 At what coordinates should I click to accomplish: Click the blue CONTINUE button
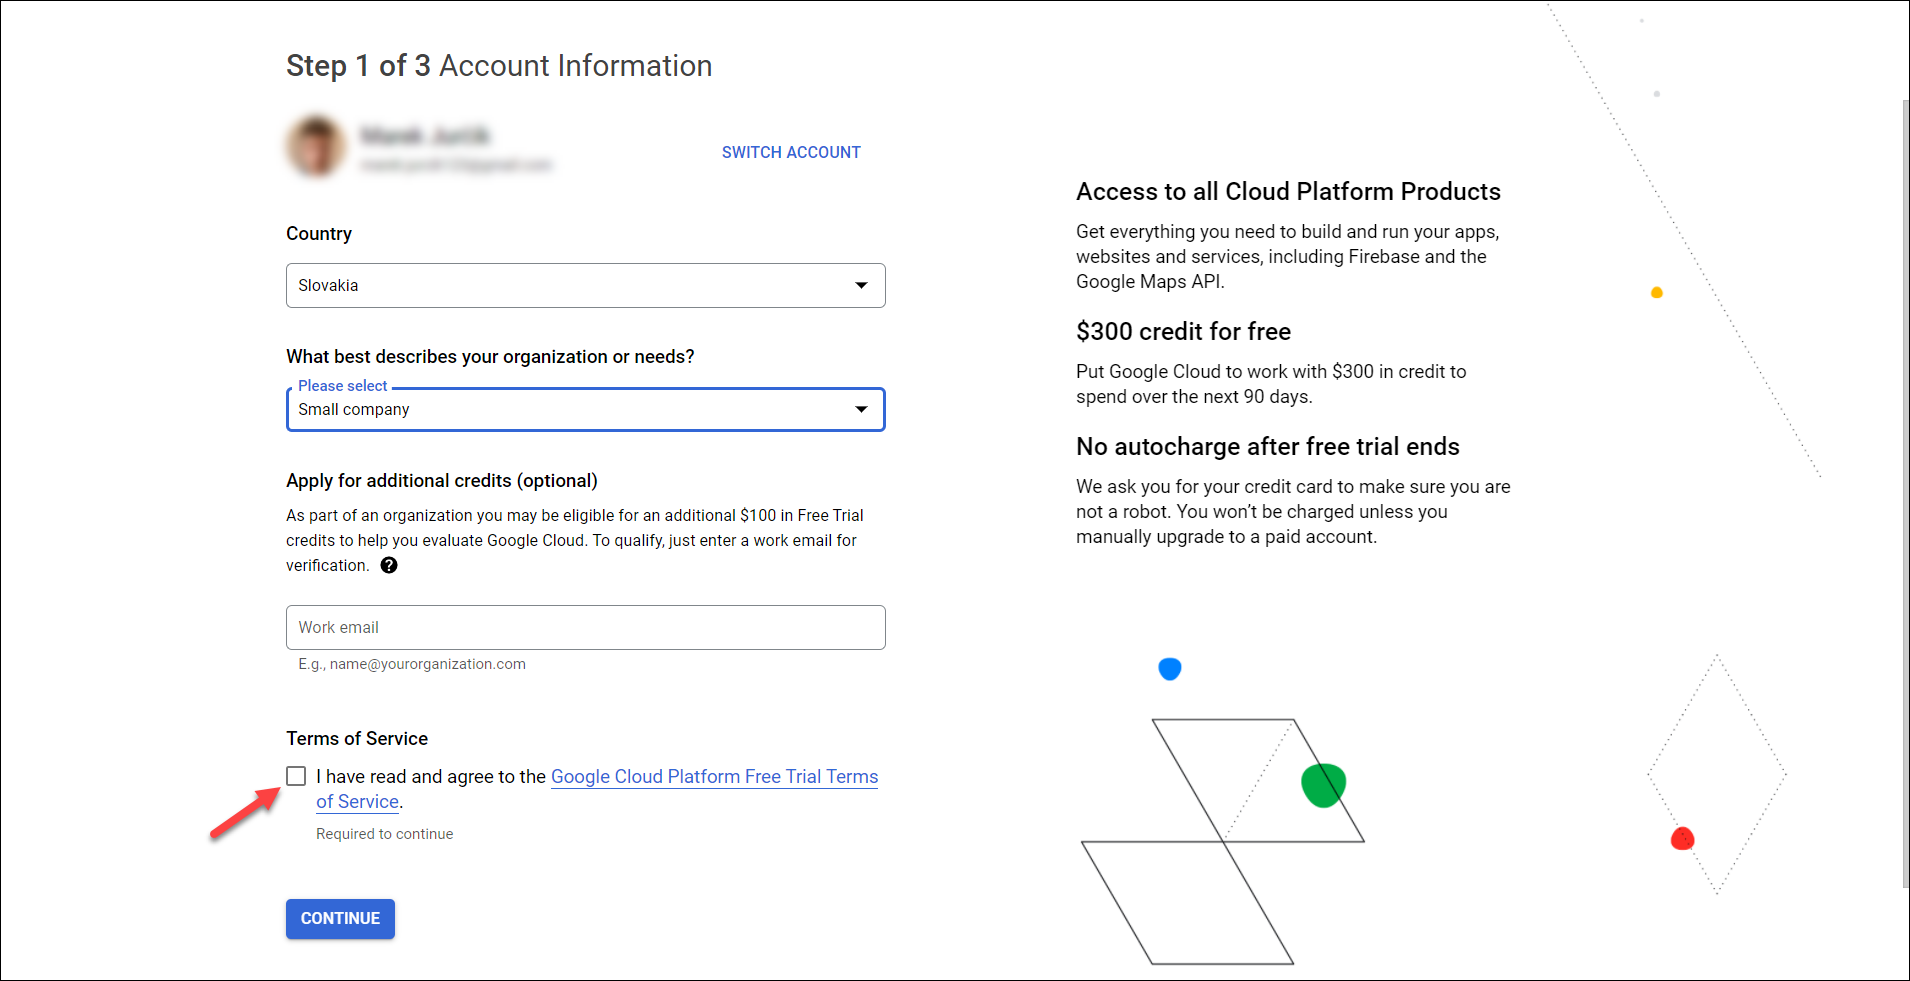point(340,919)
